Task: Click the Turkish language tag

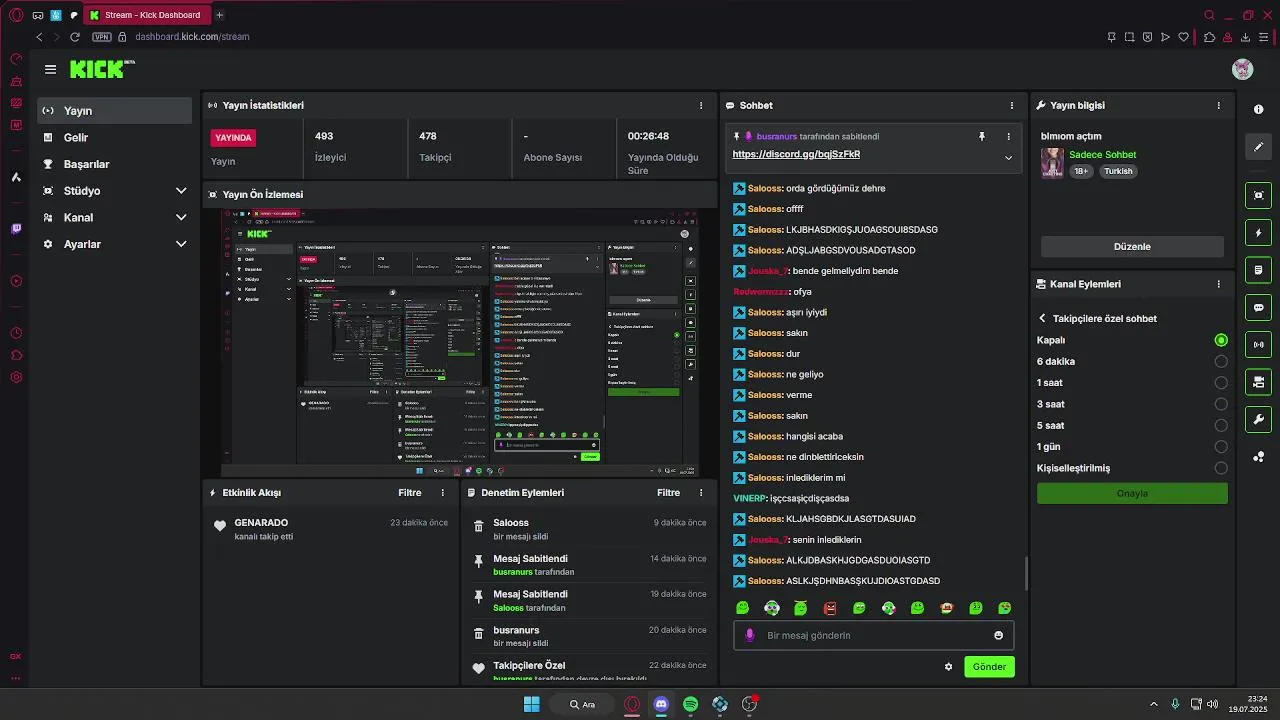Action: [1118, 171]
